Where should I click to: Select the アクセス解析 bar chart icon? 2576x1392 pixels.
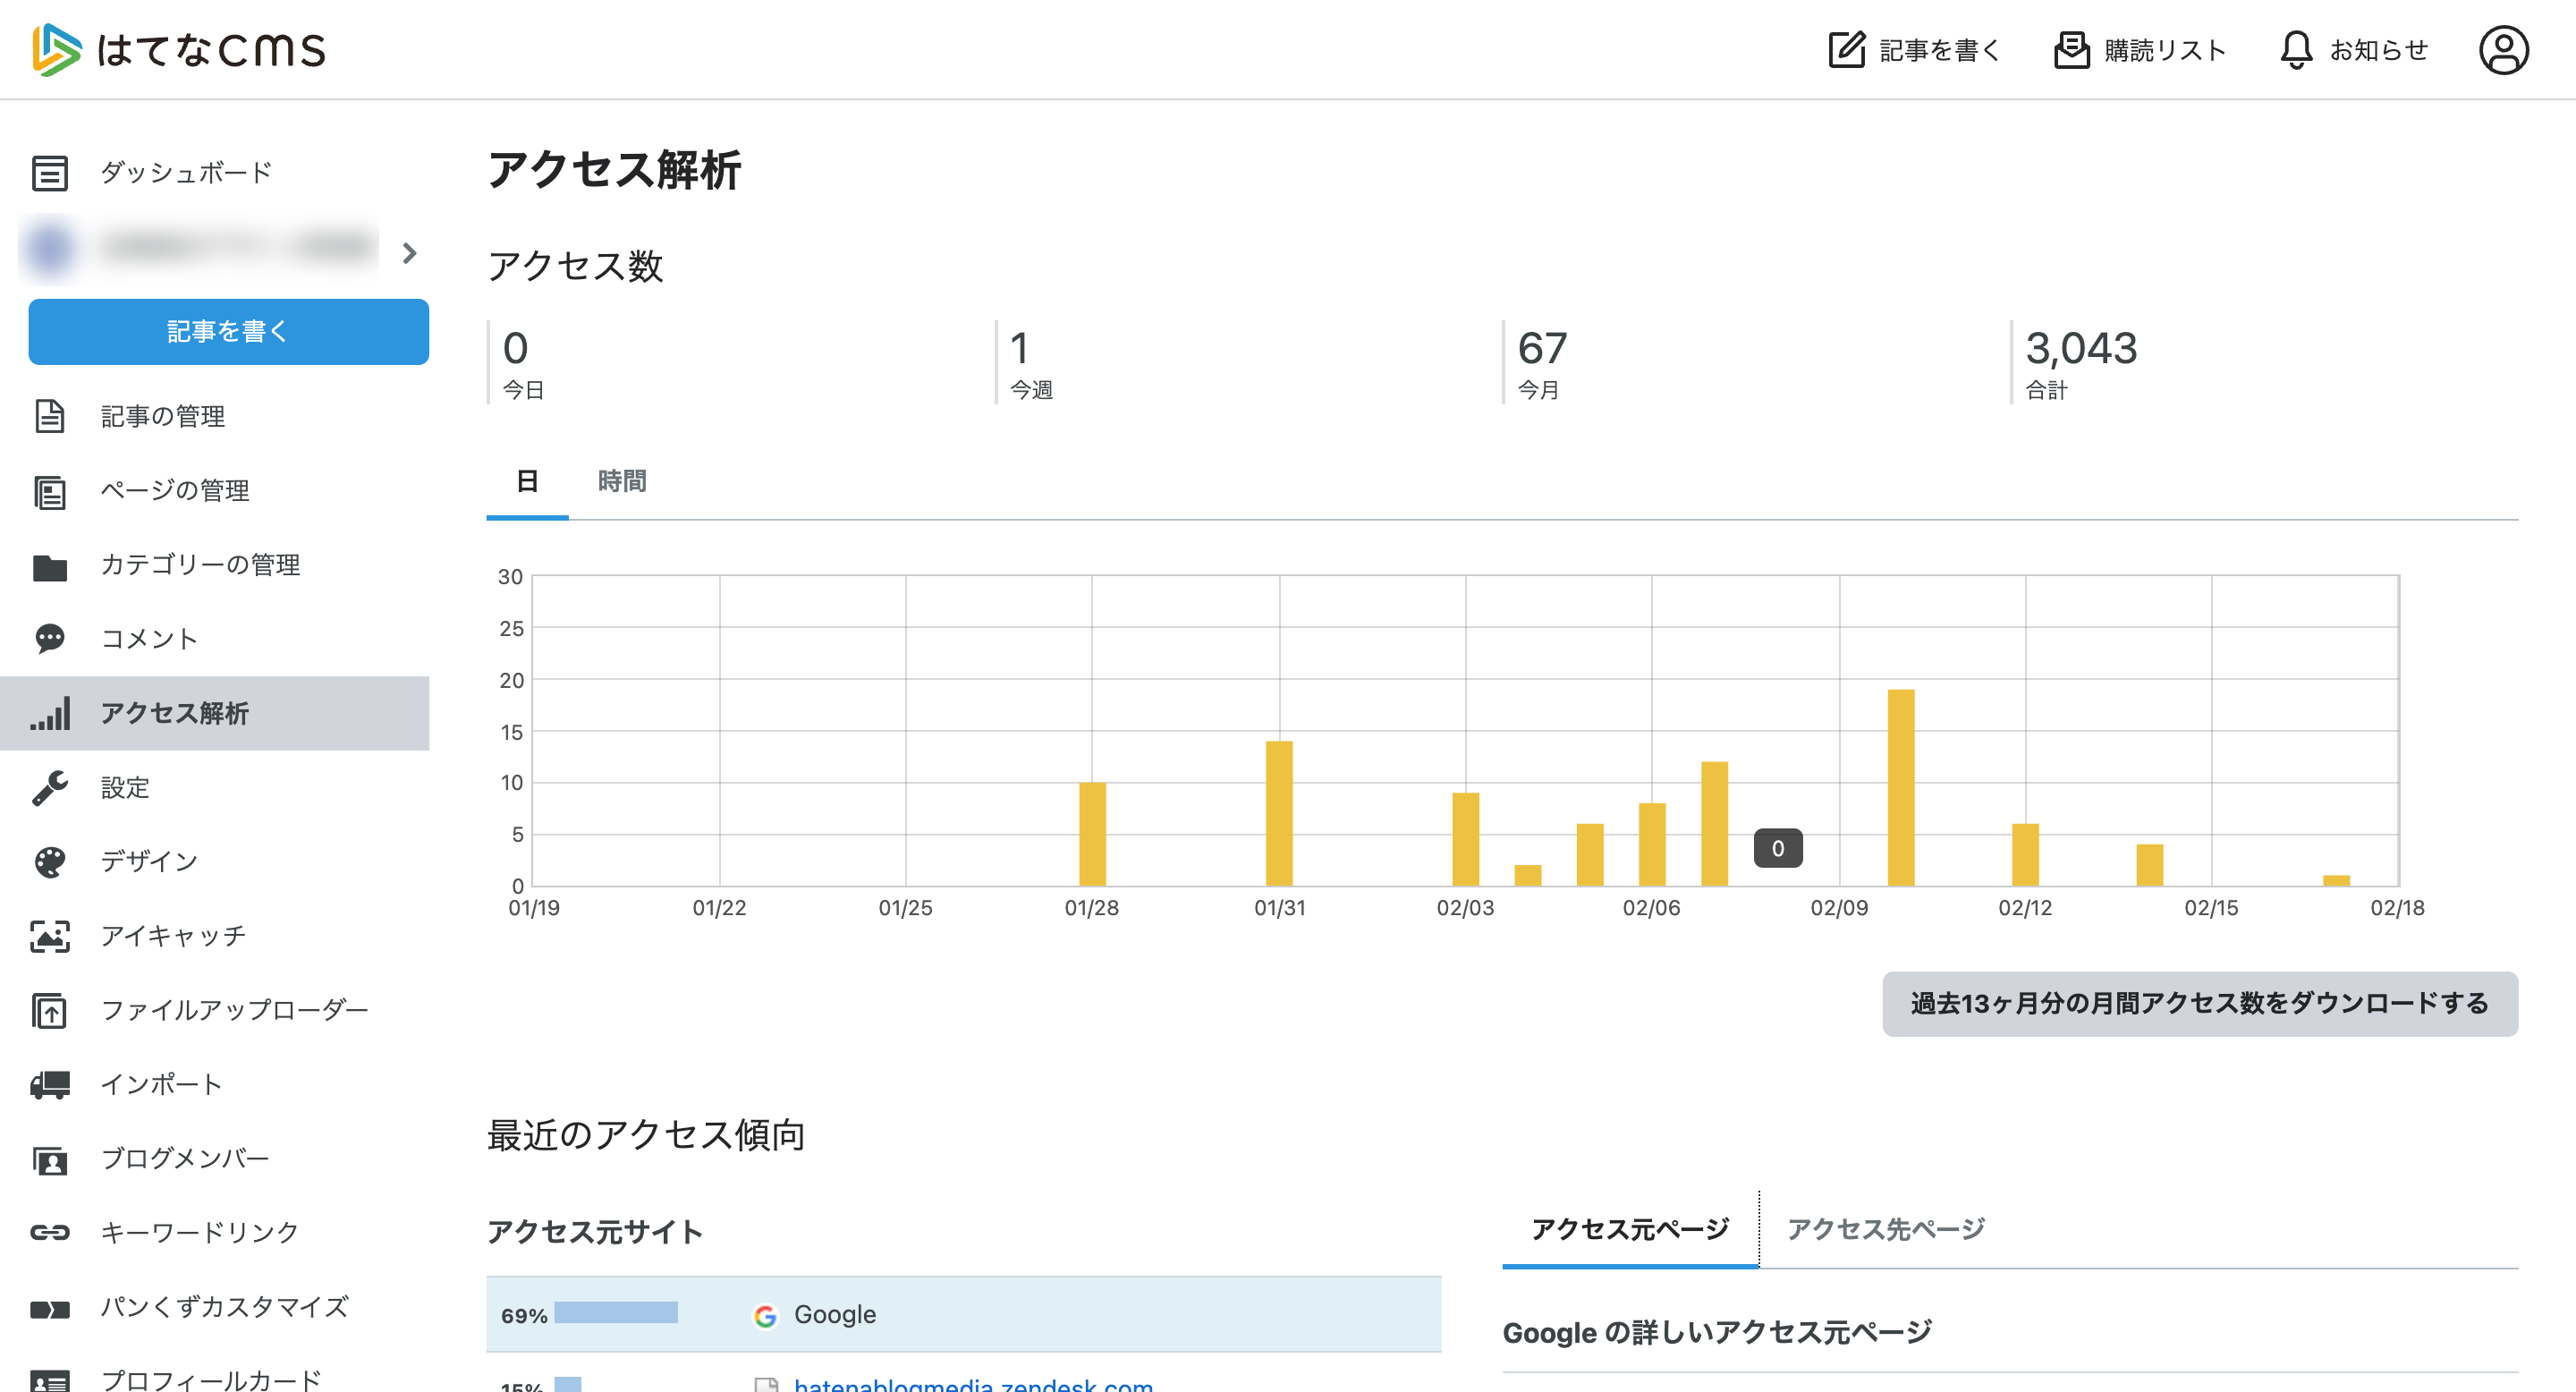point(50,713)
